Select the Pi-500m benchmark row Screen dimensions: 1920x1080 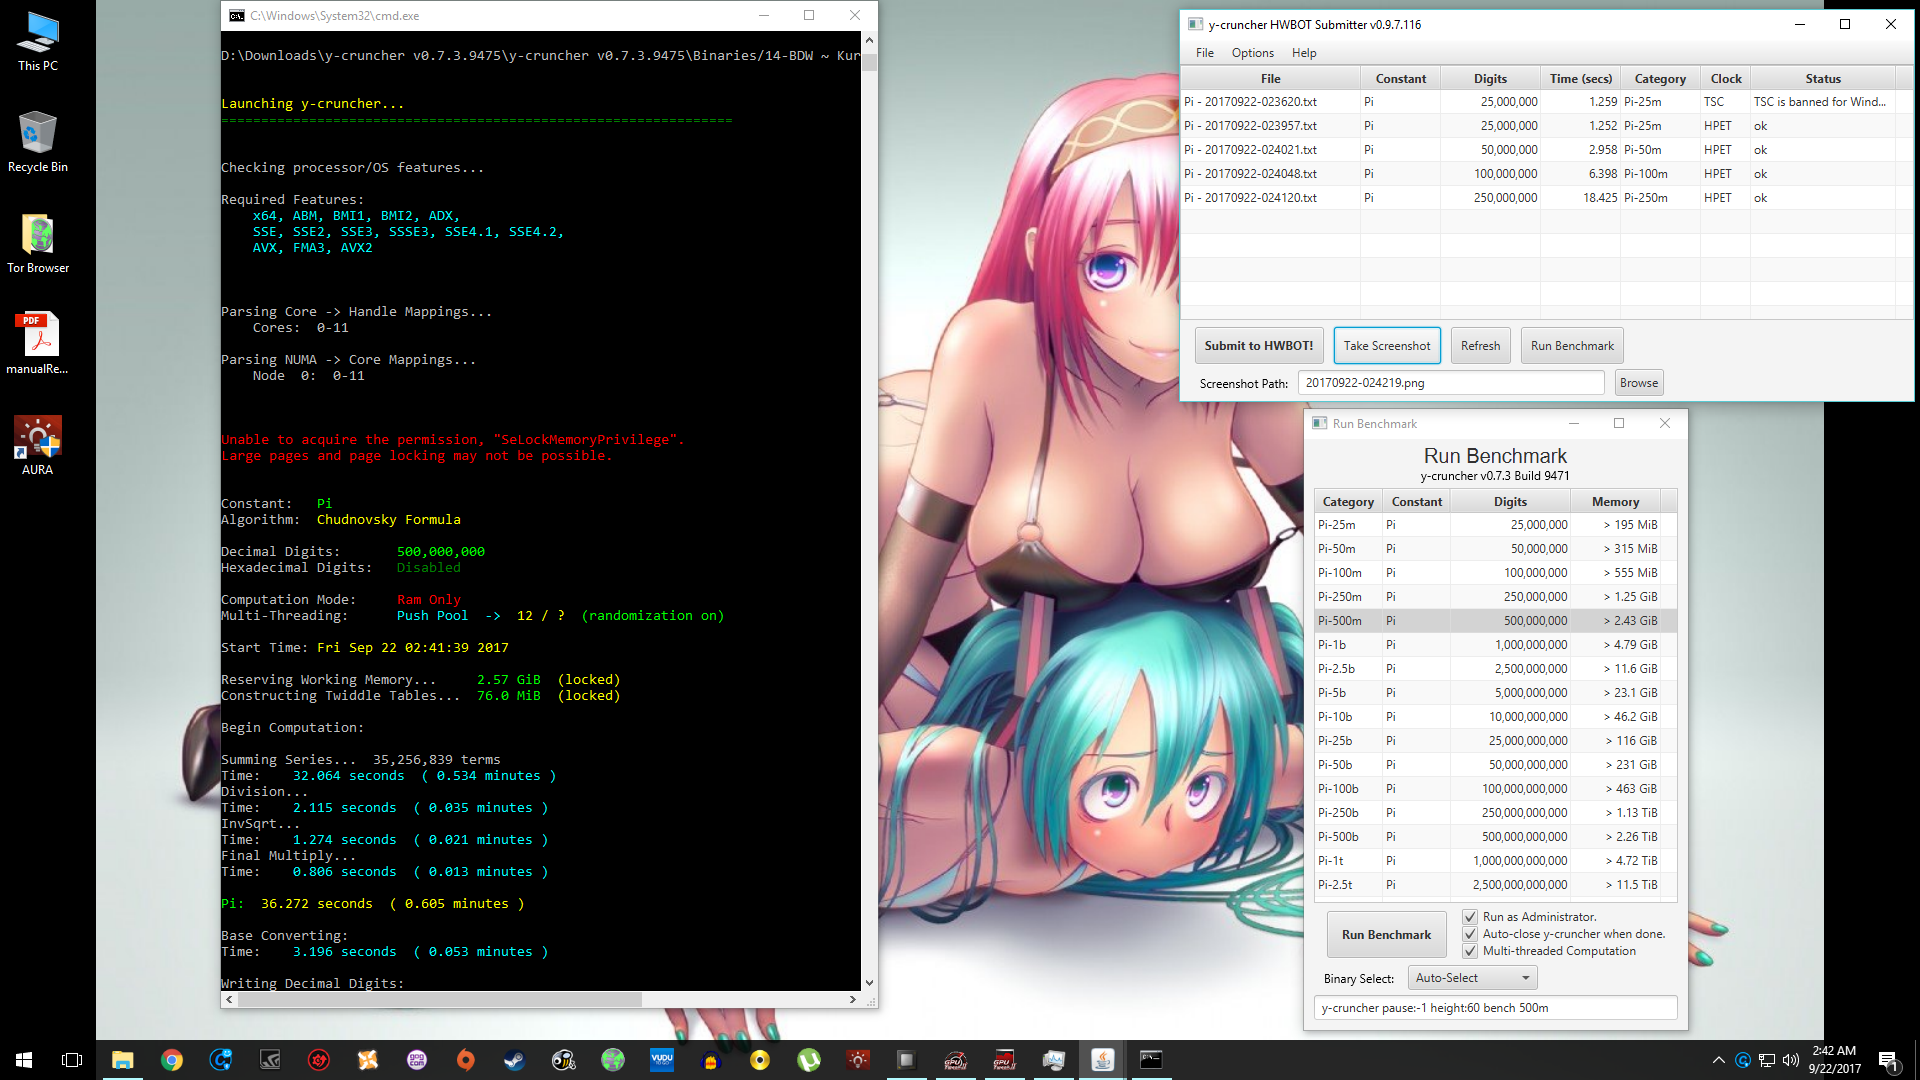point(1495,621)
